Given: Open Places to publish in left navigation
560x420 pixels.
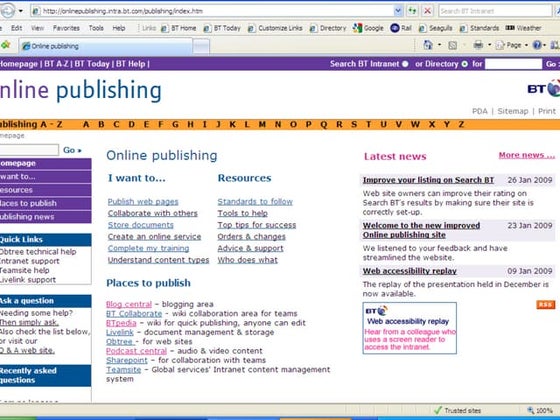Looking at the screenshot, I should 45,203.
